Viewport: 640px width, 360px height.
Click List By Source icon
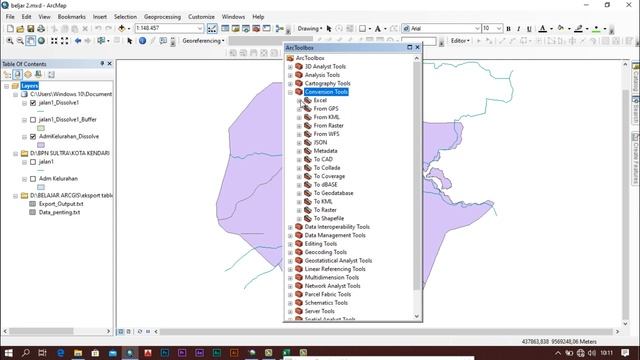(17, 75)
